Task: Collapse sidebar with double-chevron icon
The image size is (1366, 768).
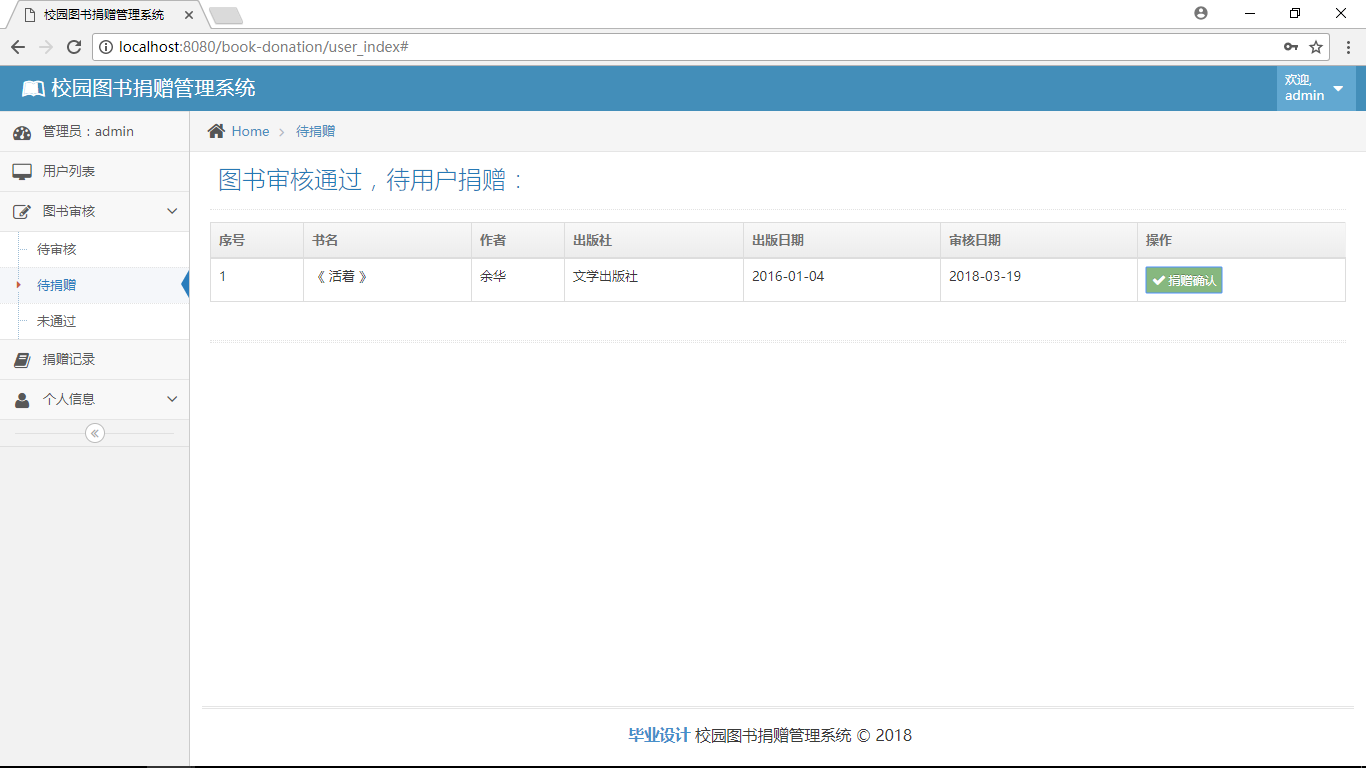Action: (x=95, y=433)
